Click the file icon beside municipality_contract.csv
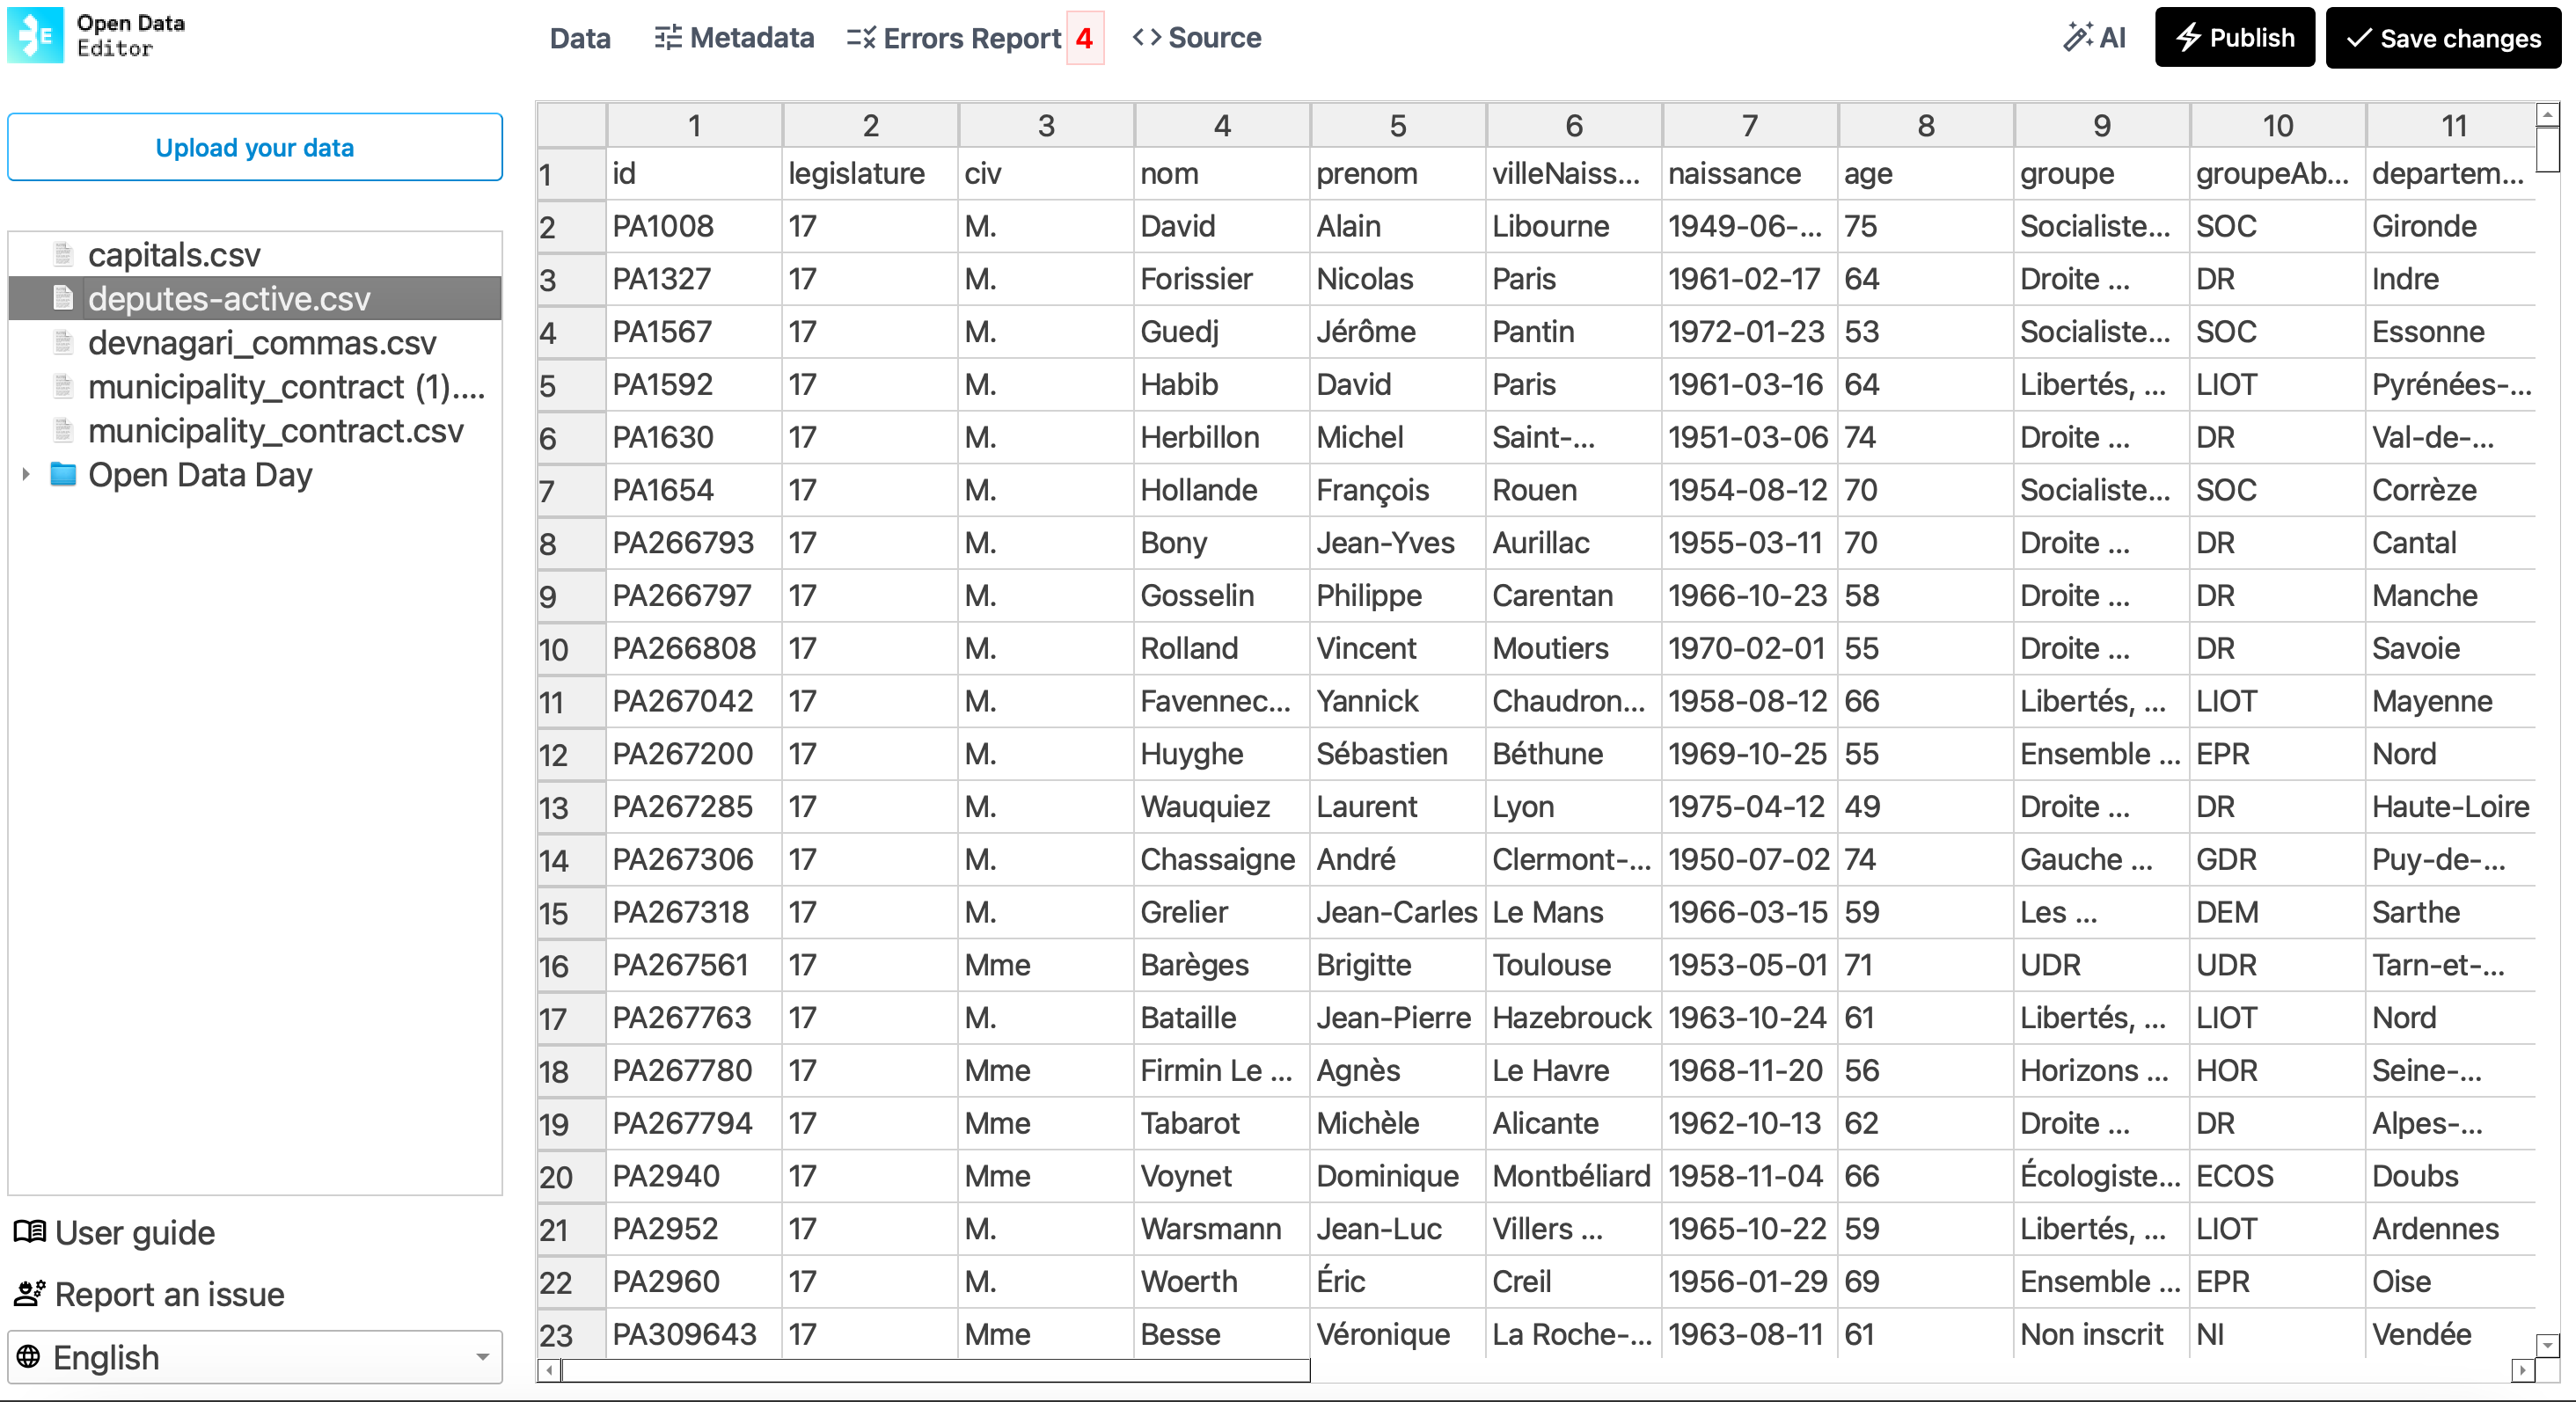 pos(63,430)
